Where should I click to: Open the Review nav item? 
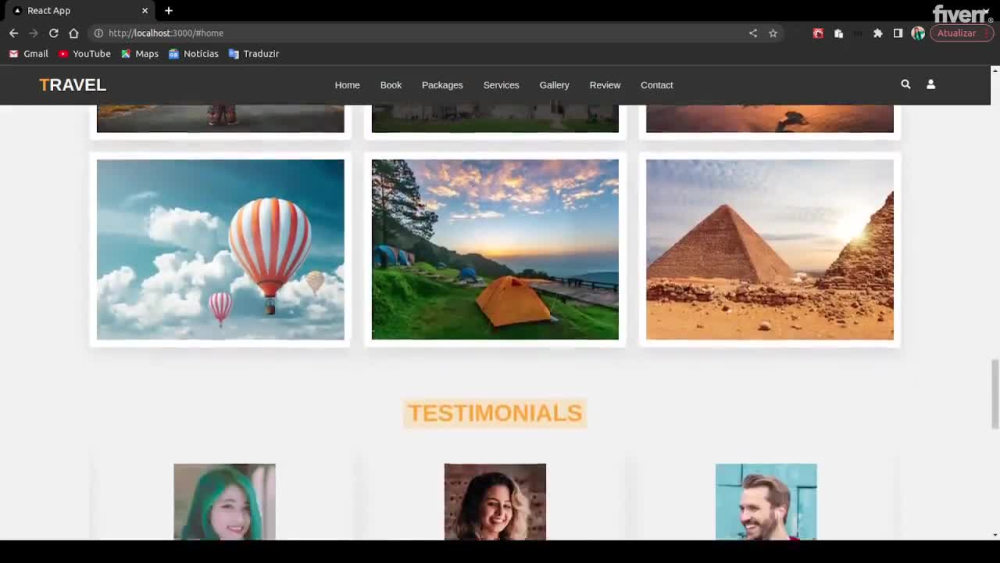[x=605, y=85]
